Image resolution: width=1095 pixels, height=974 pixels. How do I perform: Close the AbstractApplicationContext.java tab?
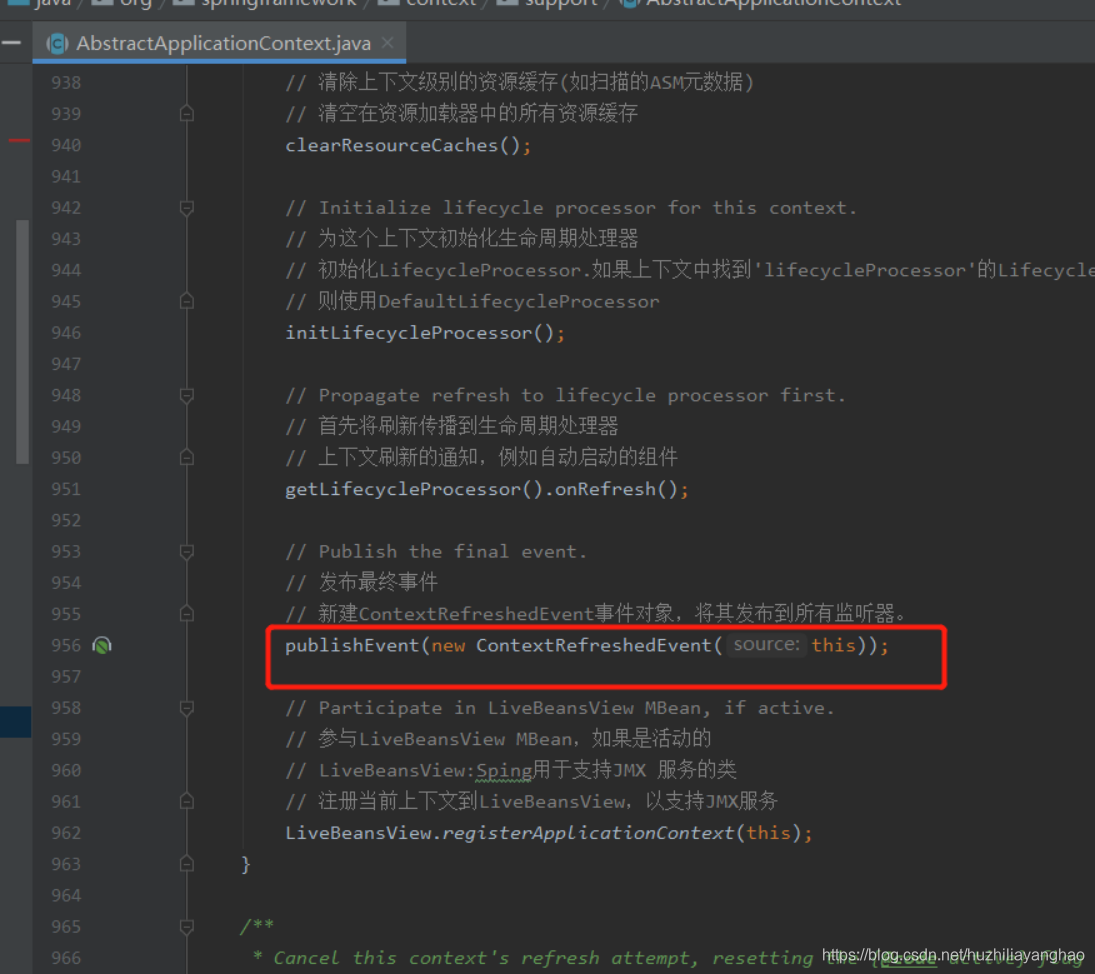point(388,43)
